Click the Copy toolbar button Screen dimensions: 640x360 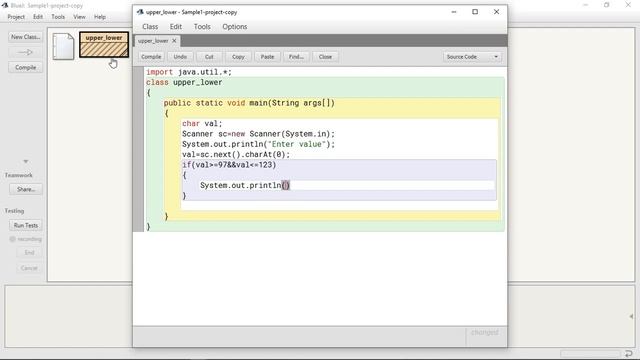238,57
